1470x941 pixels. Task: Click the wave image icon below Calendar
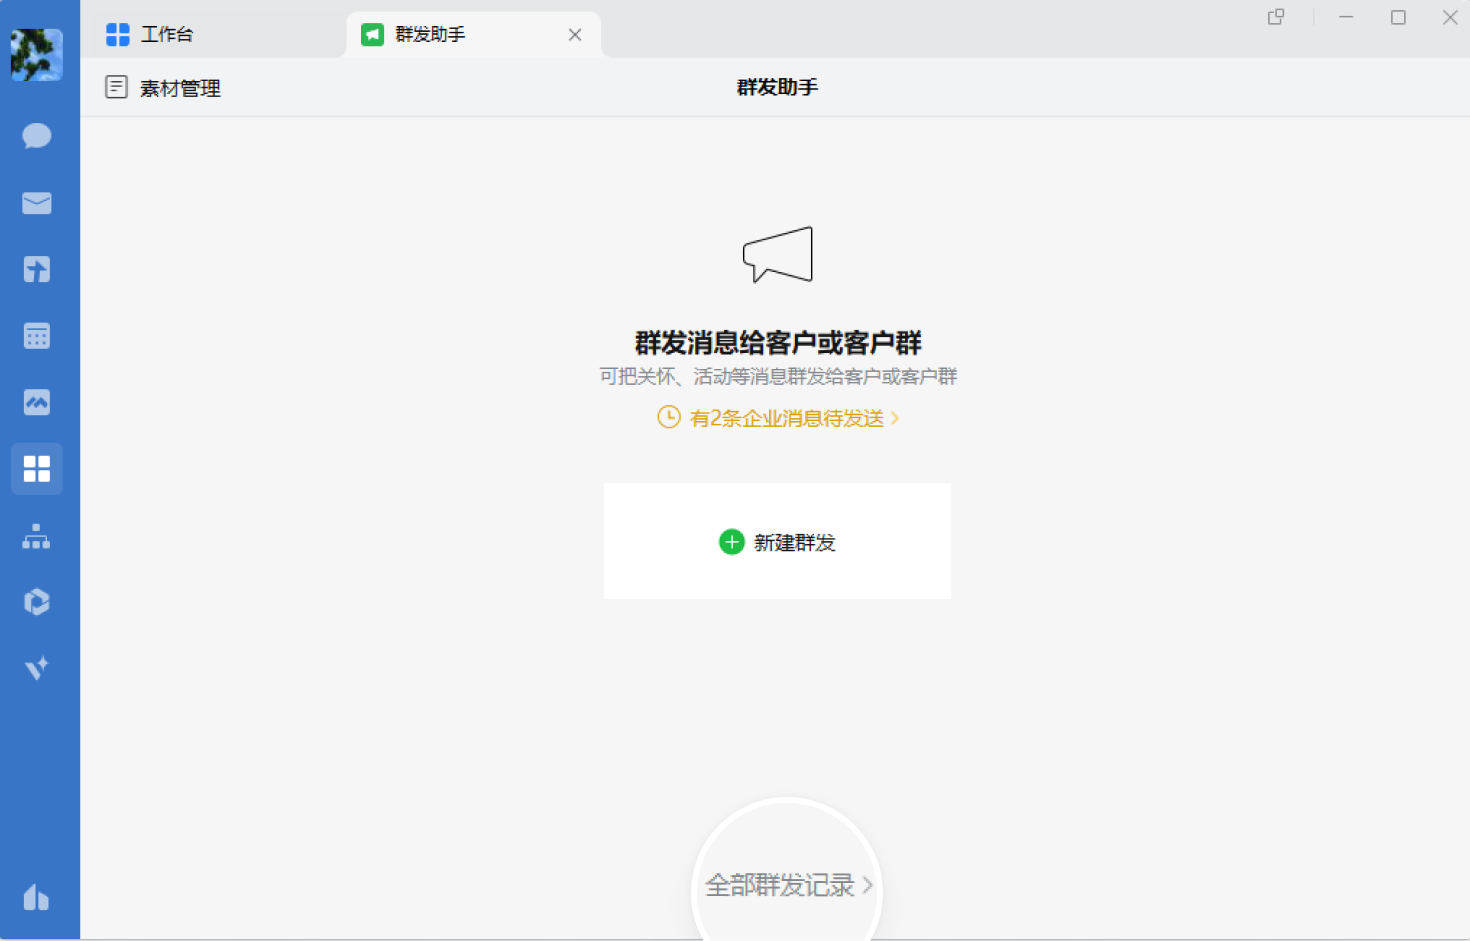click(x=37, y=402)
